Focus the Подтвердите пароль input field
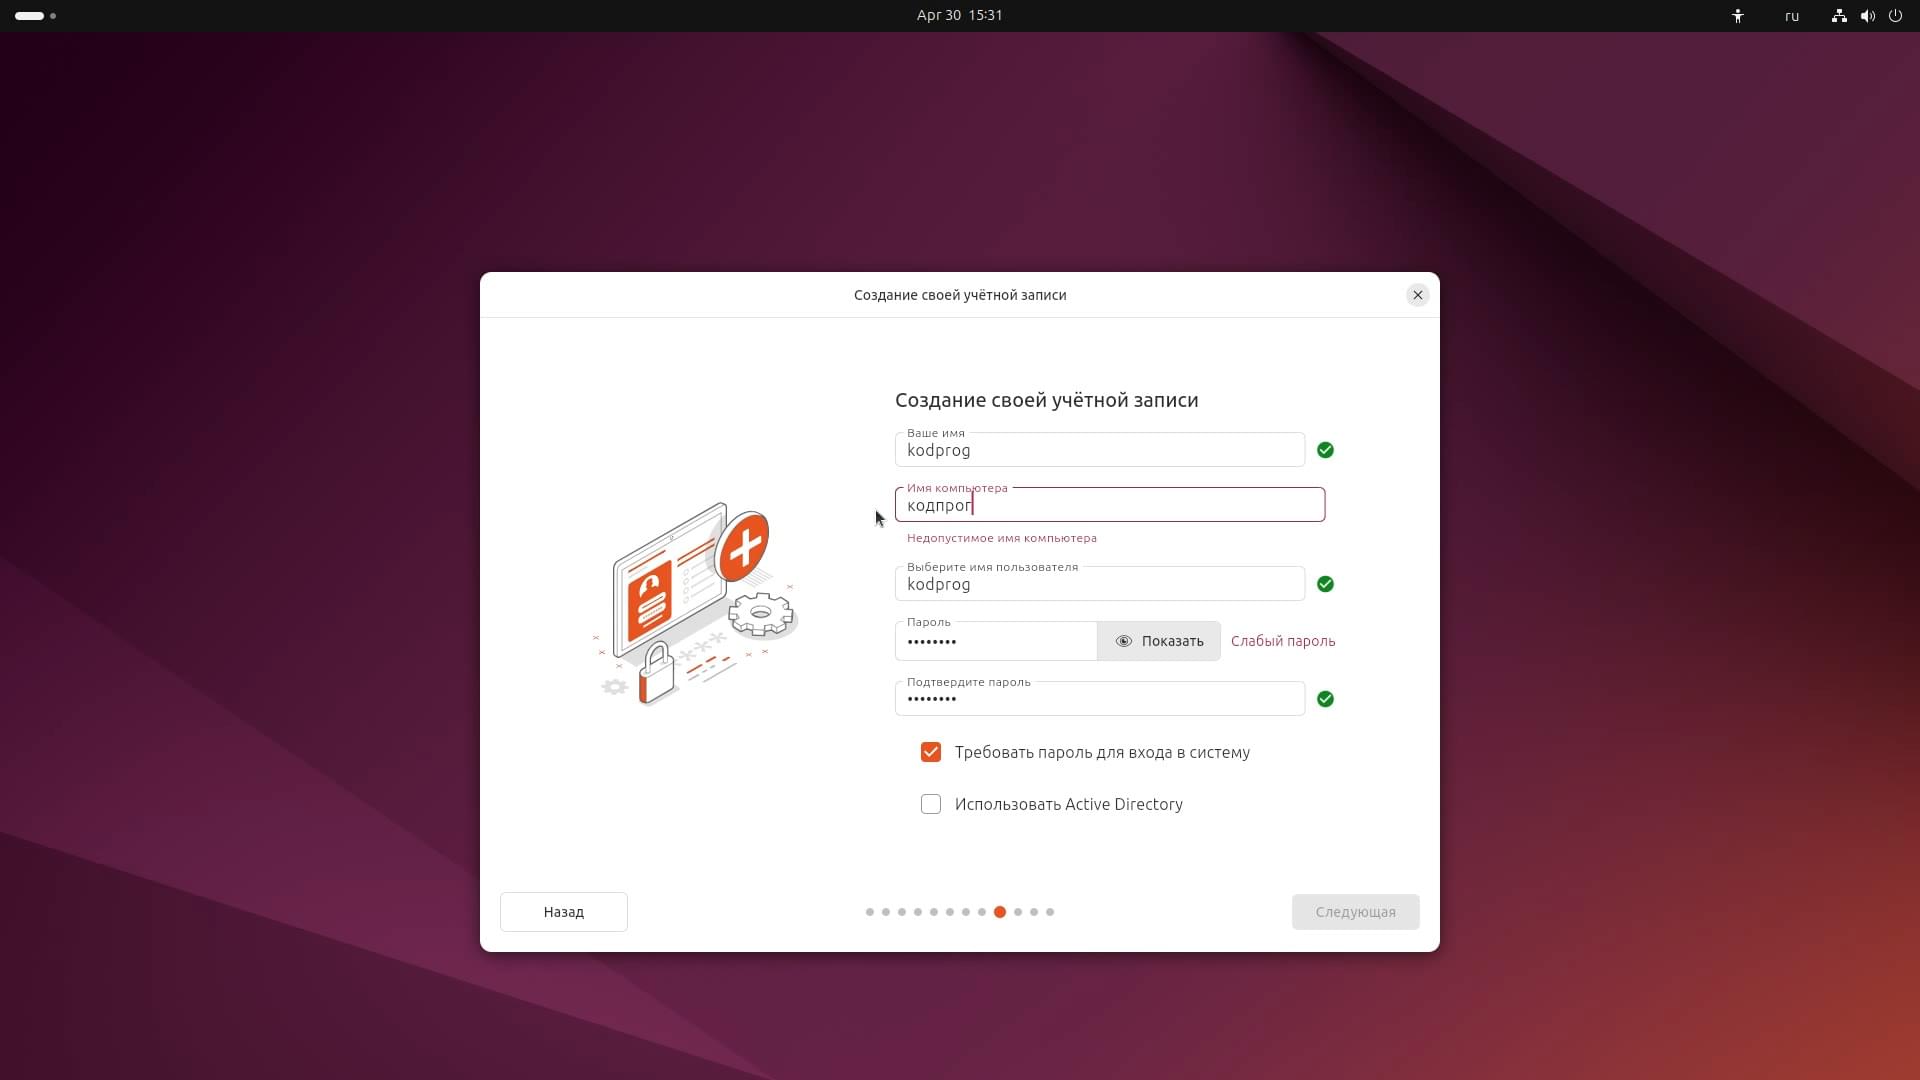This screenshot has height=1080, width=1920. pyautogui.click(x=1100, y=699)
